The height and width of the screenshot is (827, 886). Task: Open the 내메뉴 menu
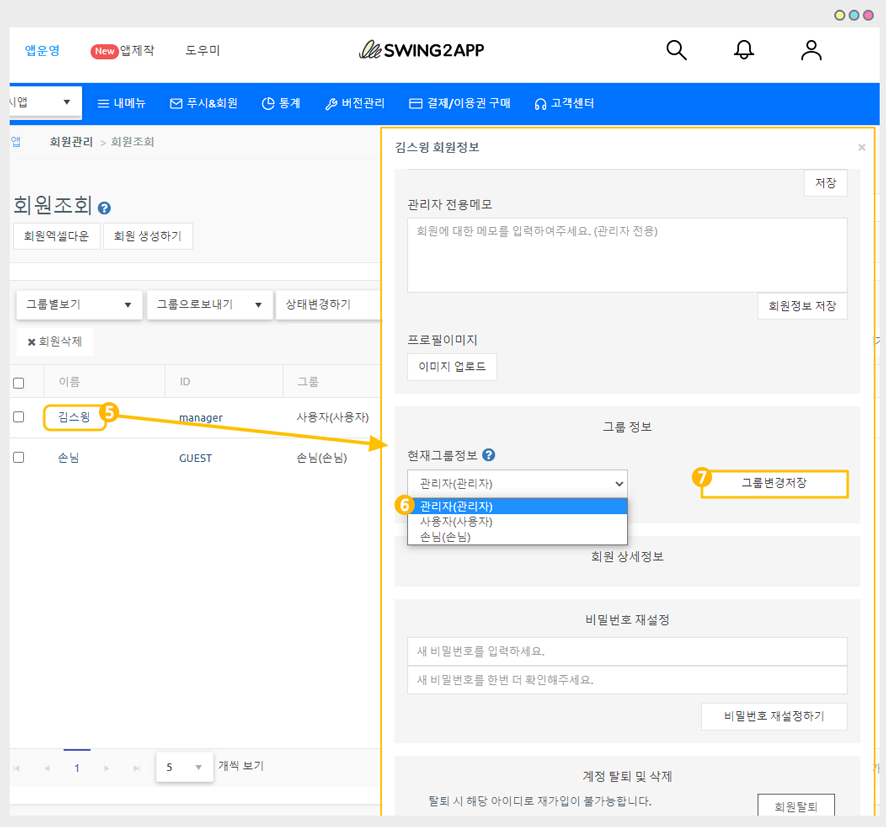pos(121,103)
